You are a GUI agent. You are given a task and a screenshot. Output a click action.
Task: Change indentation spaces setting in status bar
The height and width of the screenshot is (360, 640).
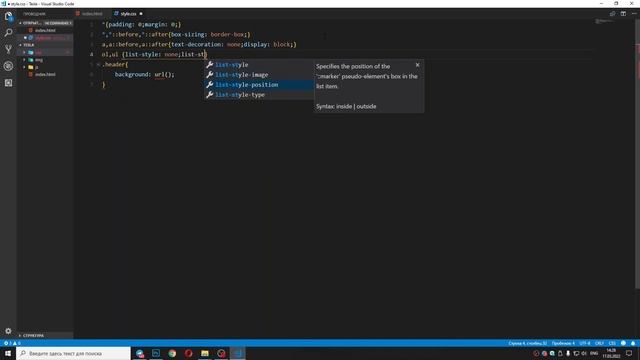tap(563, 343)
